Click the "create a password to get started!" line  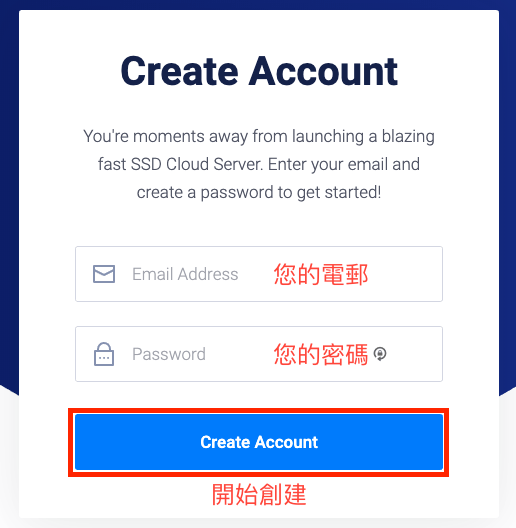tap(259, 193)
